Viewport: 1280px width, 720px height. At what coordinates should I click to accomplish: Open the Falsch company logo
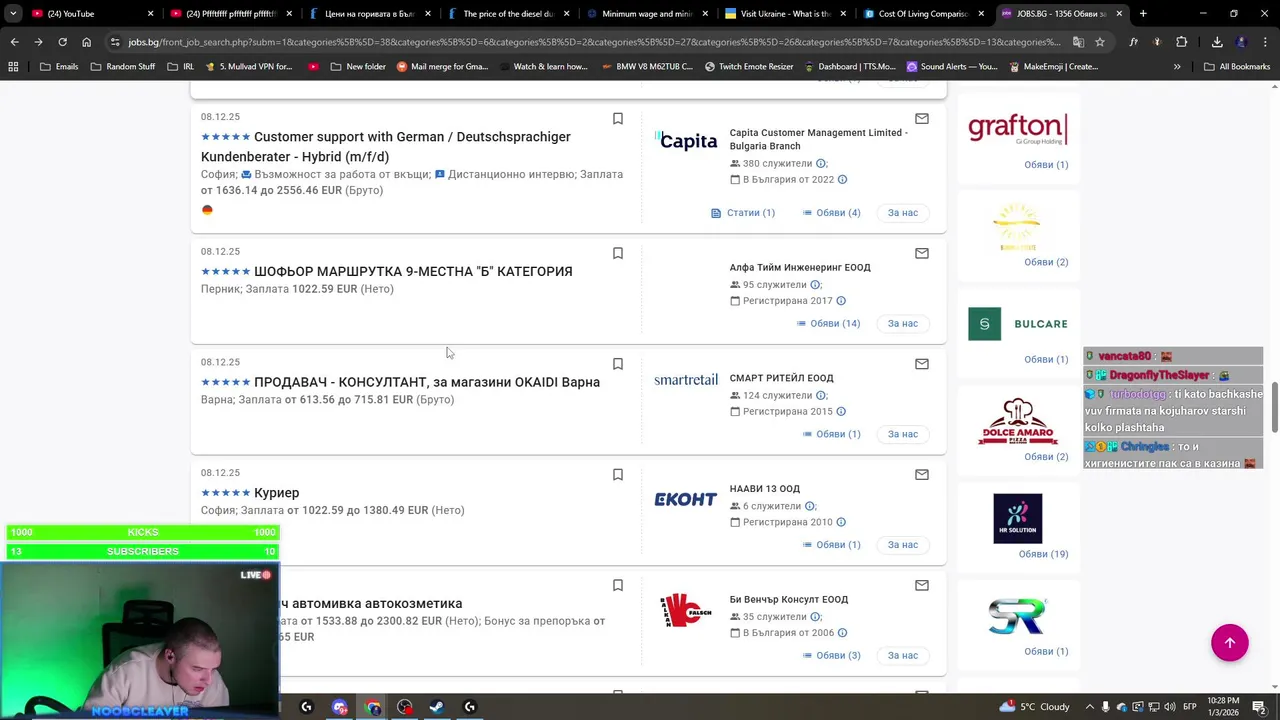684,610
